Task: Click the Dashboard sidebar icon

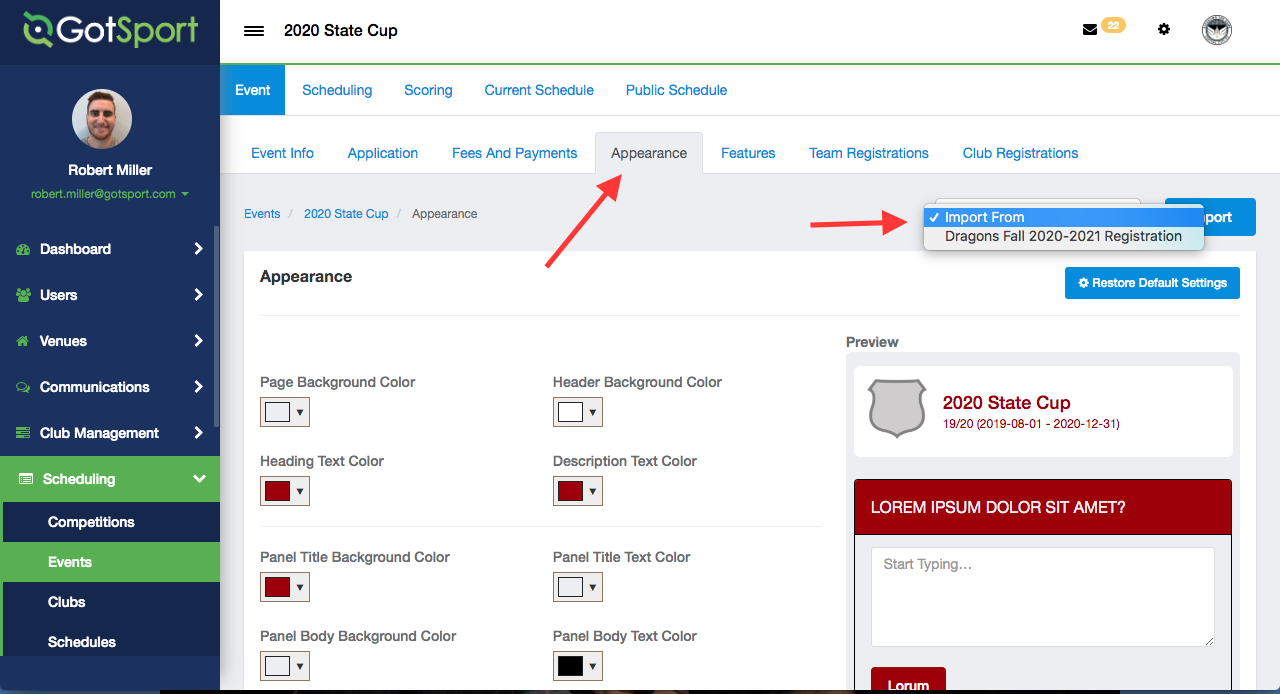Action: (x=23, y=249)
